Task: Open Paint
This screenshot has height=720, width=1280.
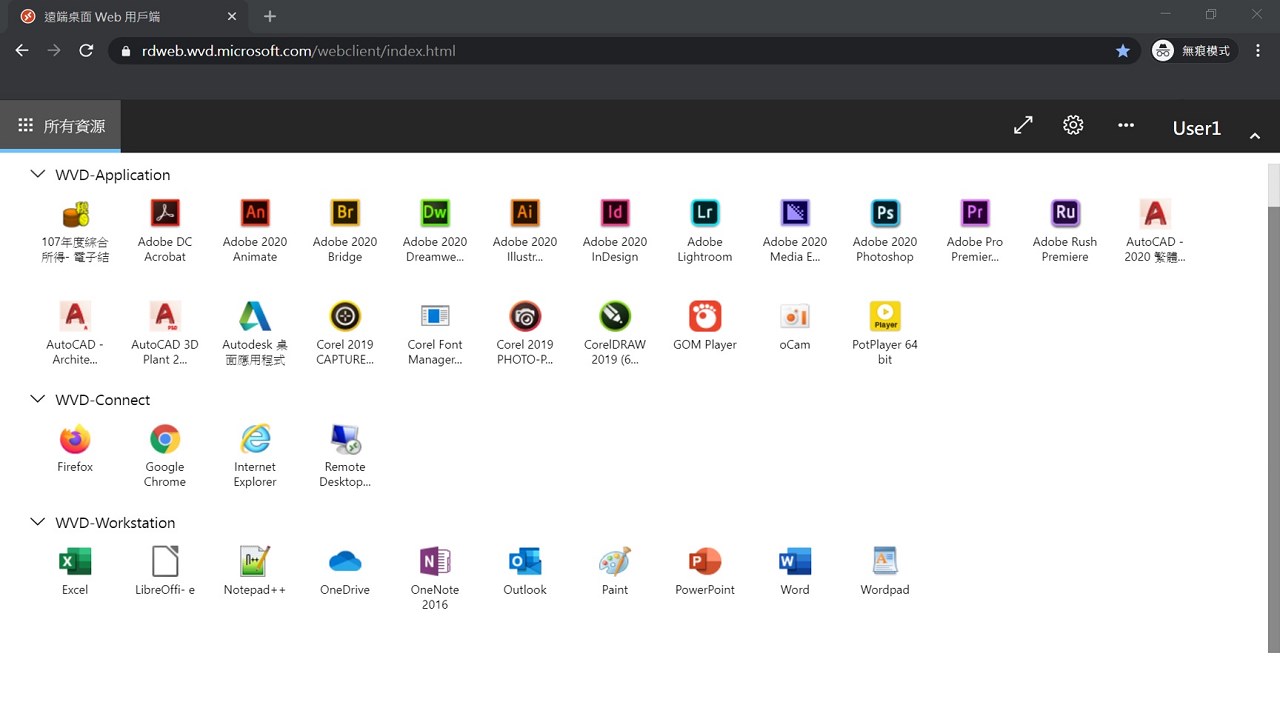Action: [x=615, y=571]
